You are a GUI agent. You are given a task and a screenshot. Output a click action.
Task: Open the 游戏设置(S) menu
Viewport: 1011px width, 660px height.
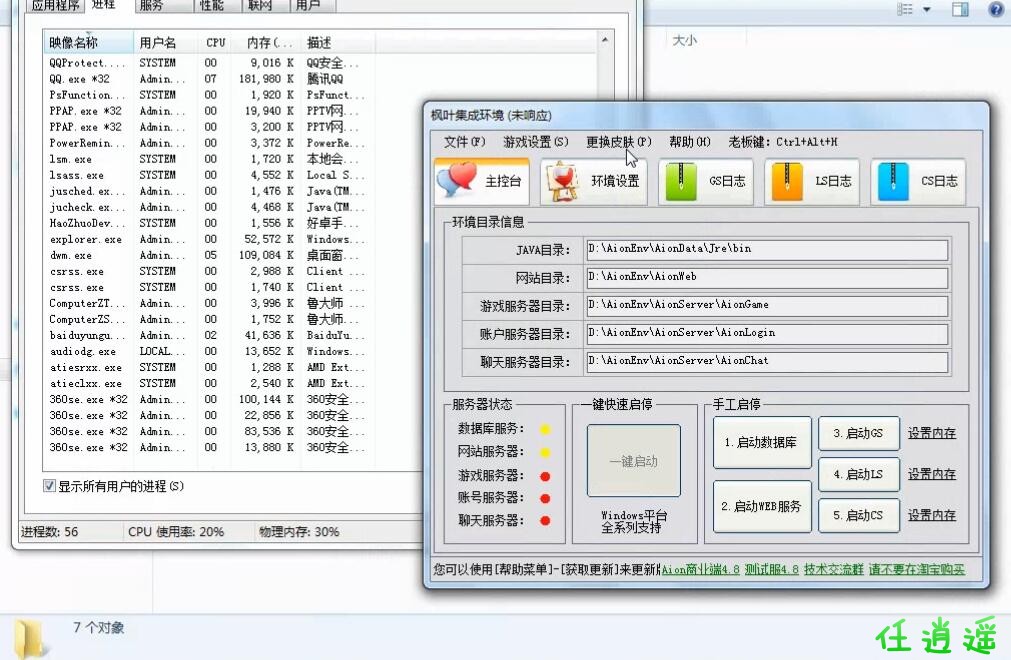(x=536, y=142)
